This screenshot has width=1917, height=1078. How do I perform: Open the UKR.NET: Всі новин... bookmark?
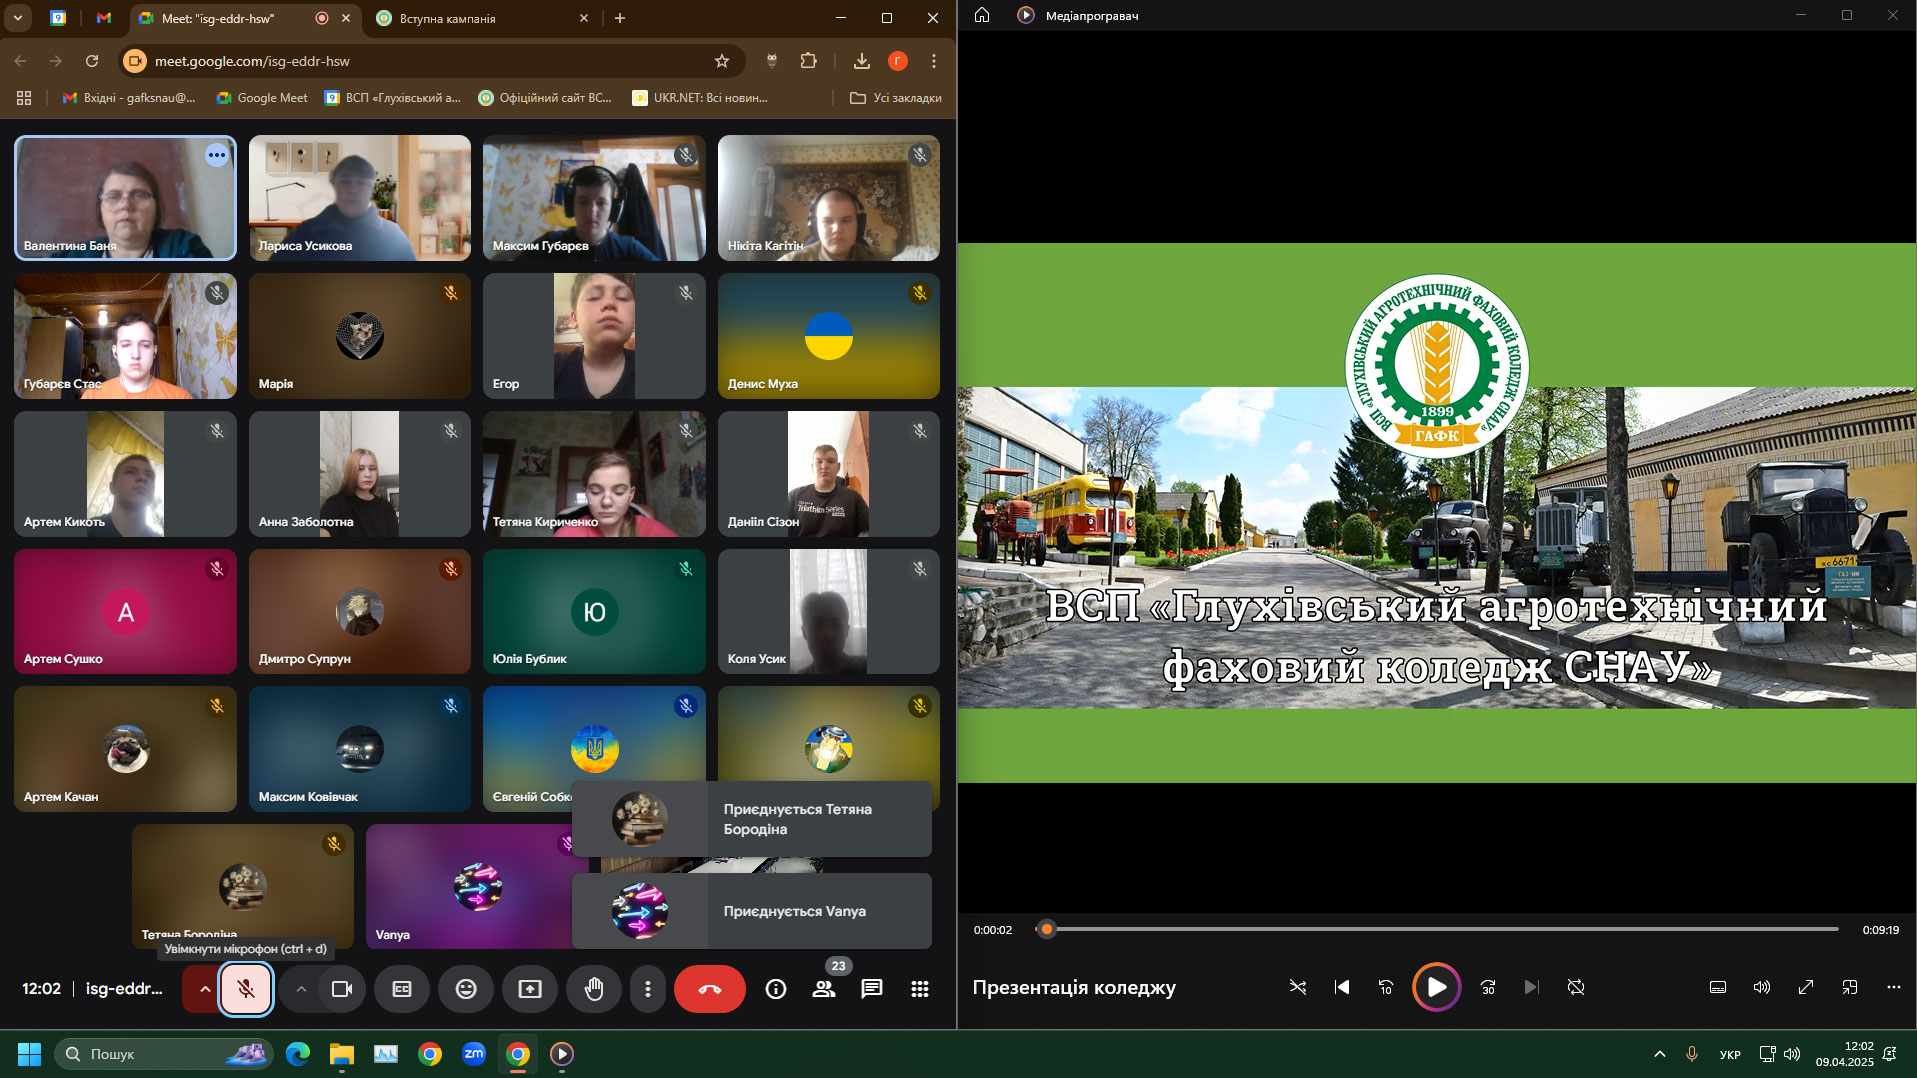click(700, 98)
